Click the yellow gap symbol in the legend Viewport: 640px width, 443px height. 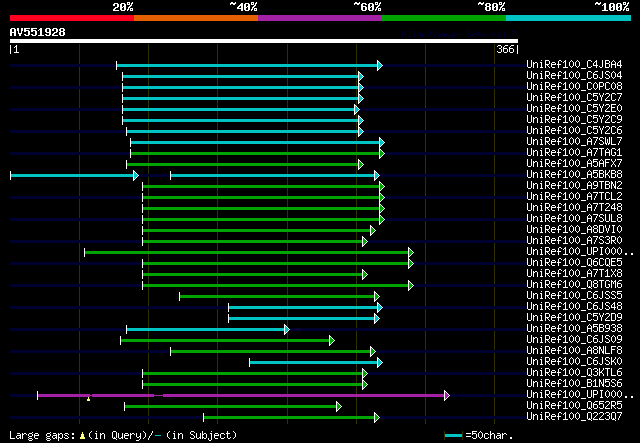pyautogui.click(x=82, y=436)
